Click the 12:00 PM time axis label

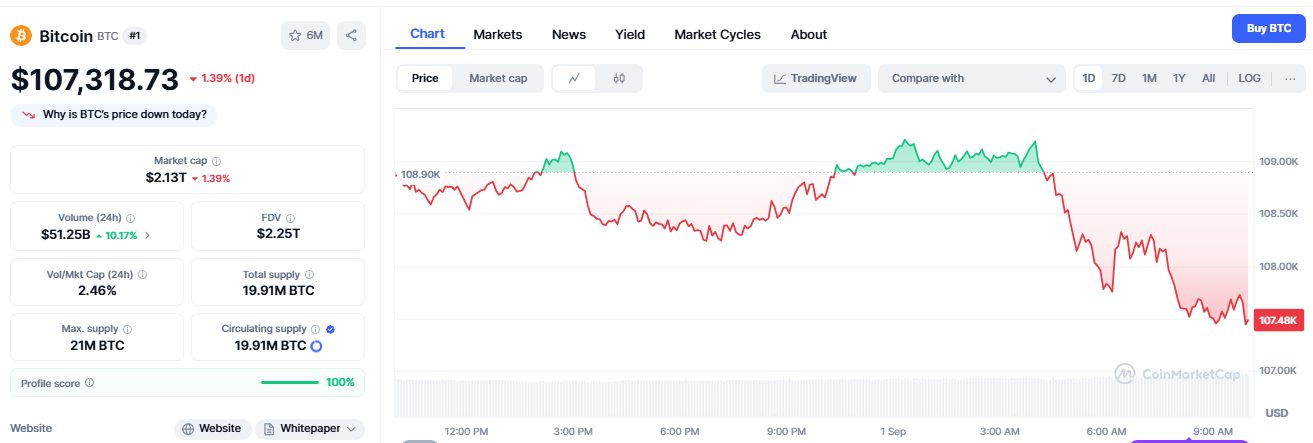(466, 431)
